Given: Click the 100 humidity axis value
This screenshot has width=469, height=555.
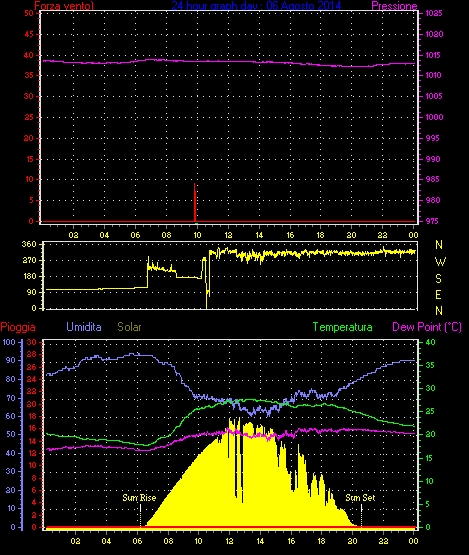Looking at the screenshot, I should tap(9, 342).
